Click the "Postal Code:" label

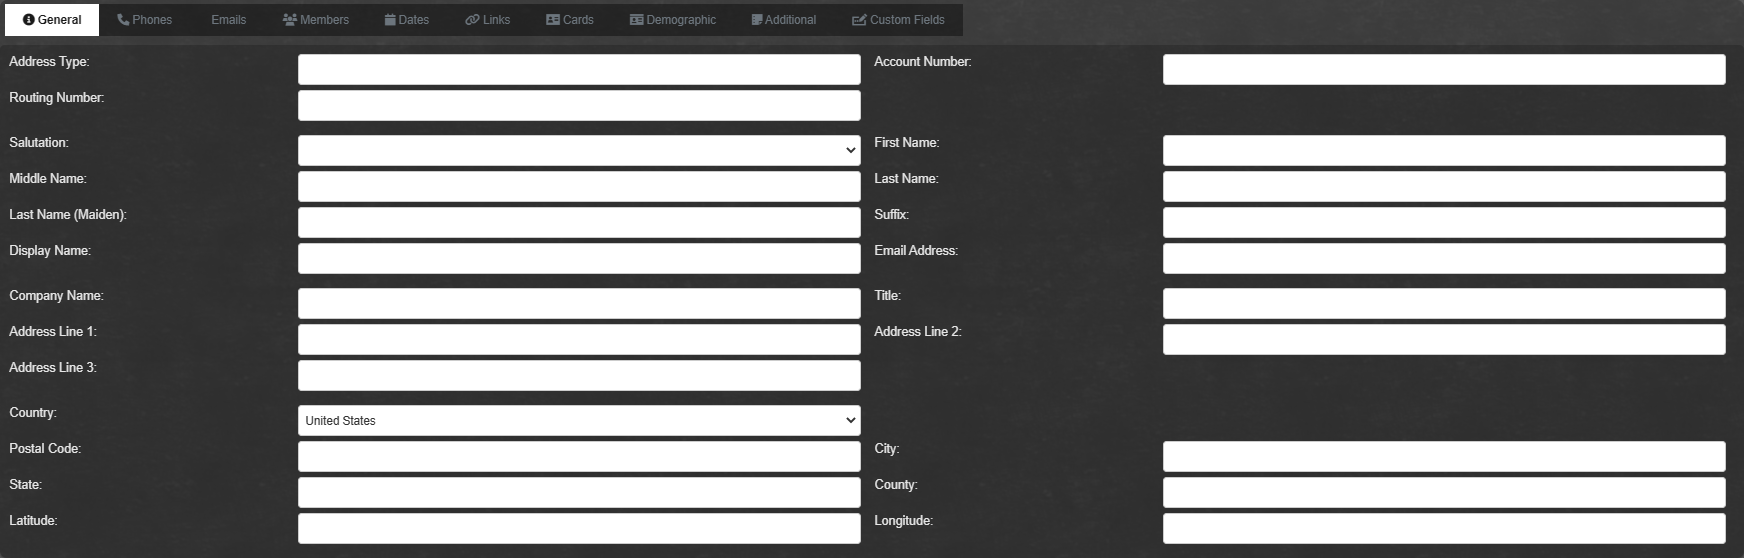click(x=45, y=449)
